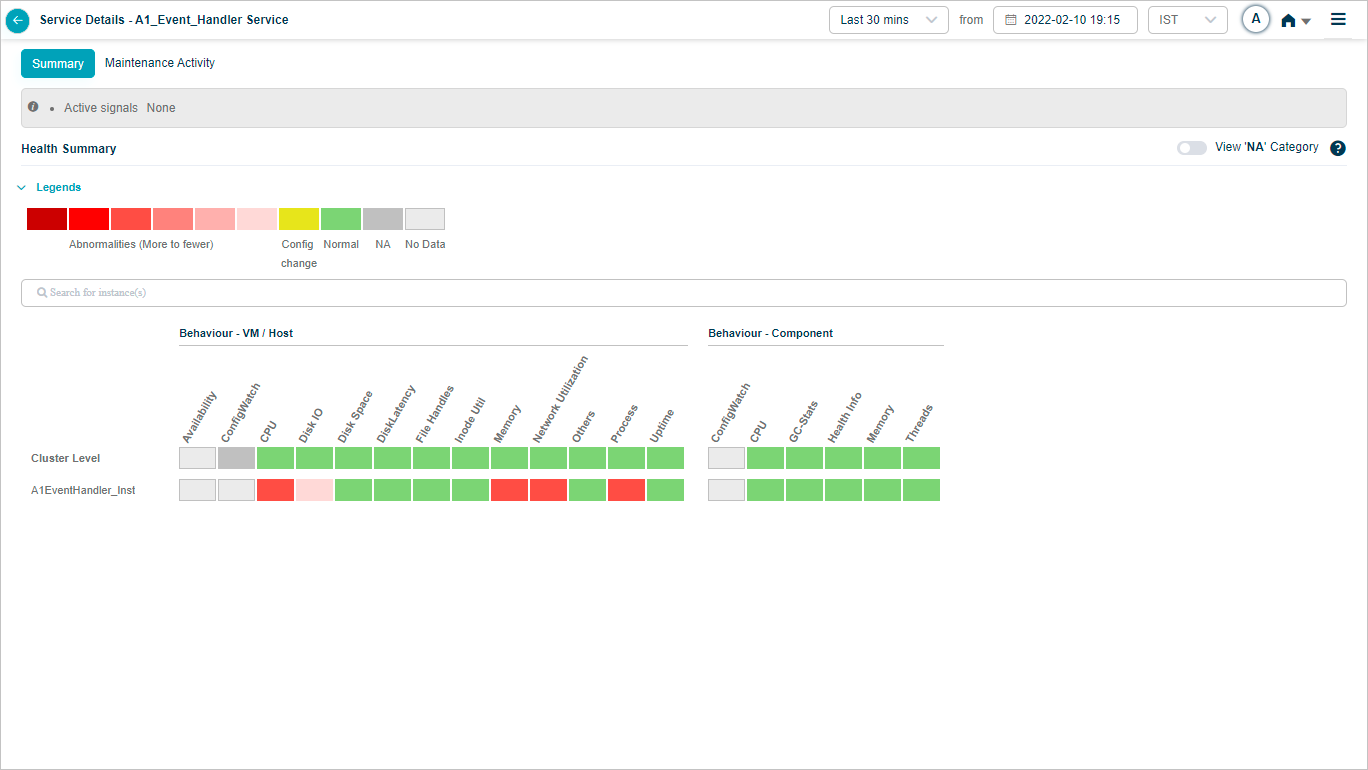Open the IST timezone dropdown
Screen dimensions: 1368x770
click(x=1187, y=20)
